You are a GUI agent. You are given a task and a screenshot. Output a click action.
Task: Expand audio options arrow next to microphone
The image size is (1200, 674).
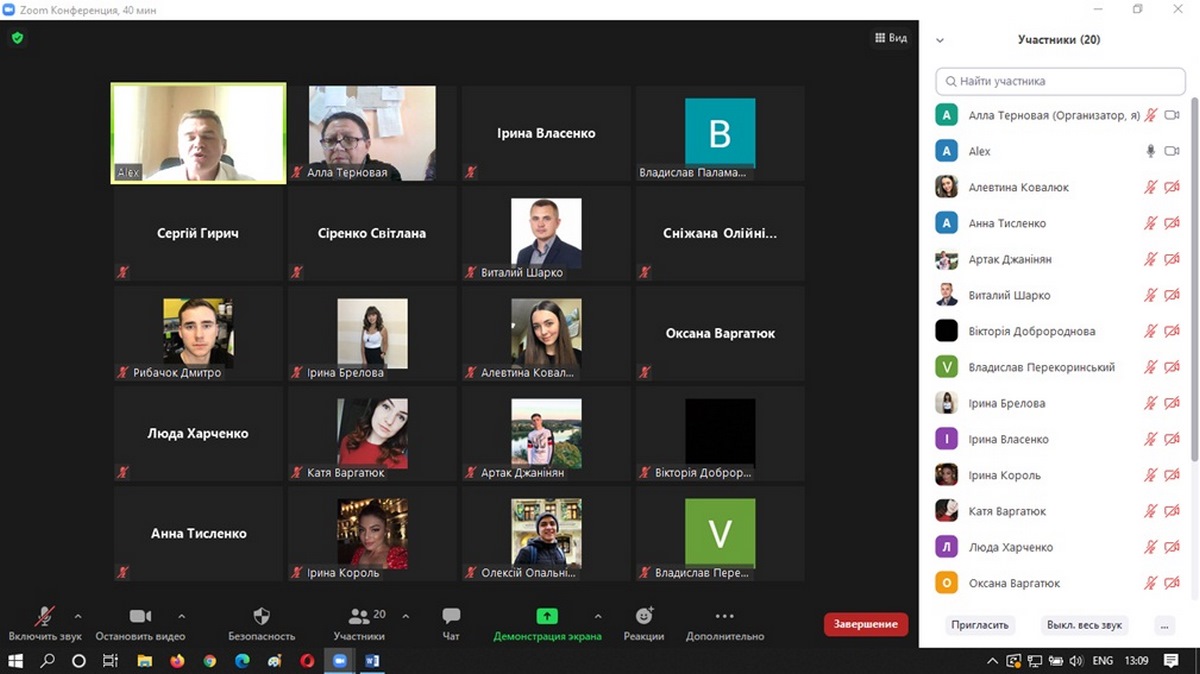click(x=78, y=616)
